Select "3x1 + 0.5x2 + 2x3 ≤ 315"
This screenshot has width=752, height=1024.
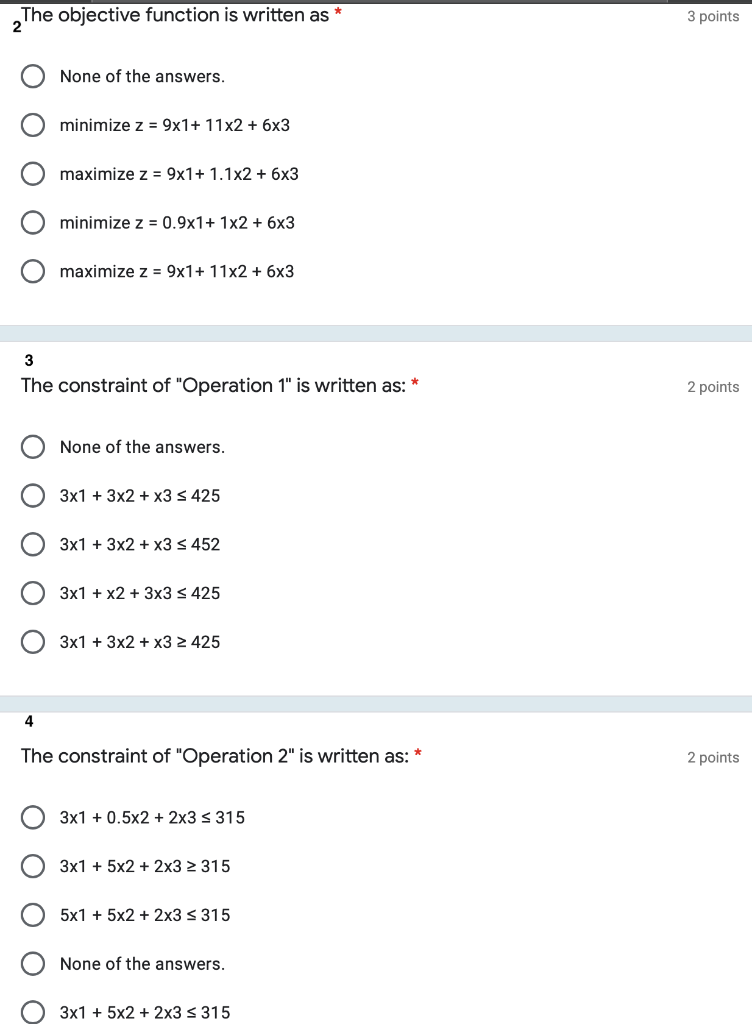[x=33, y=817]
